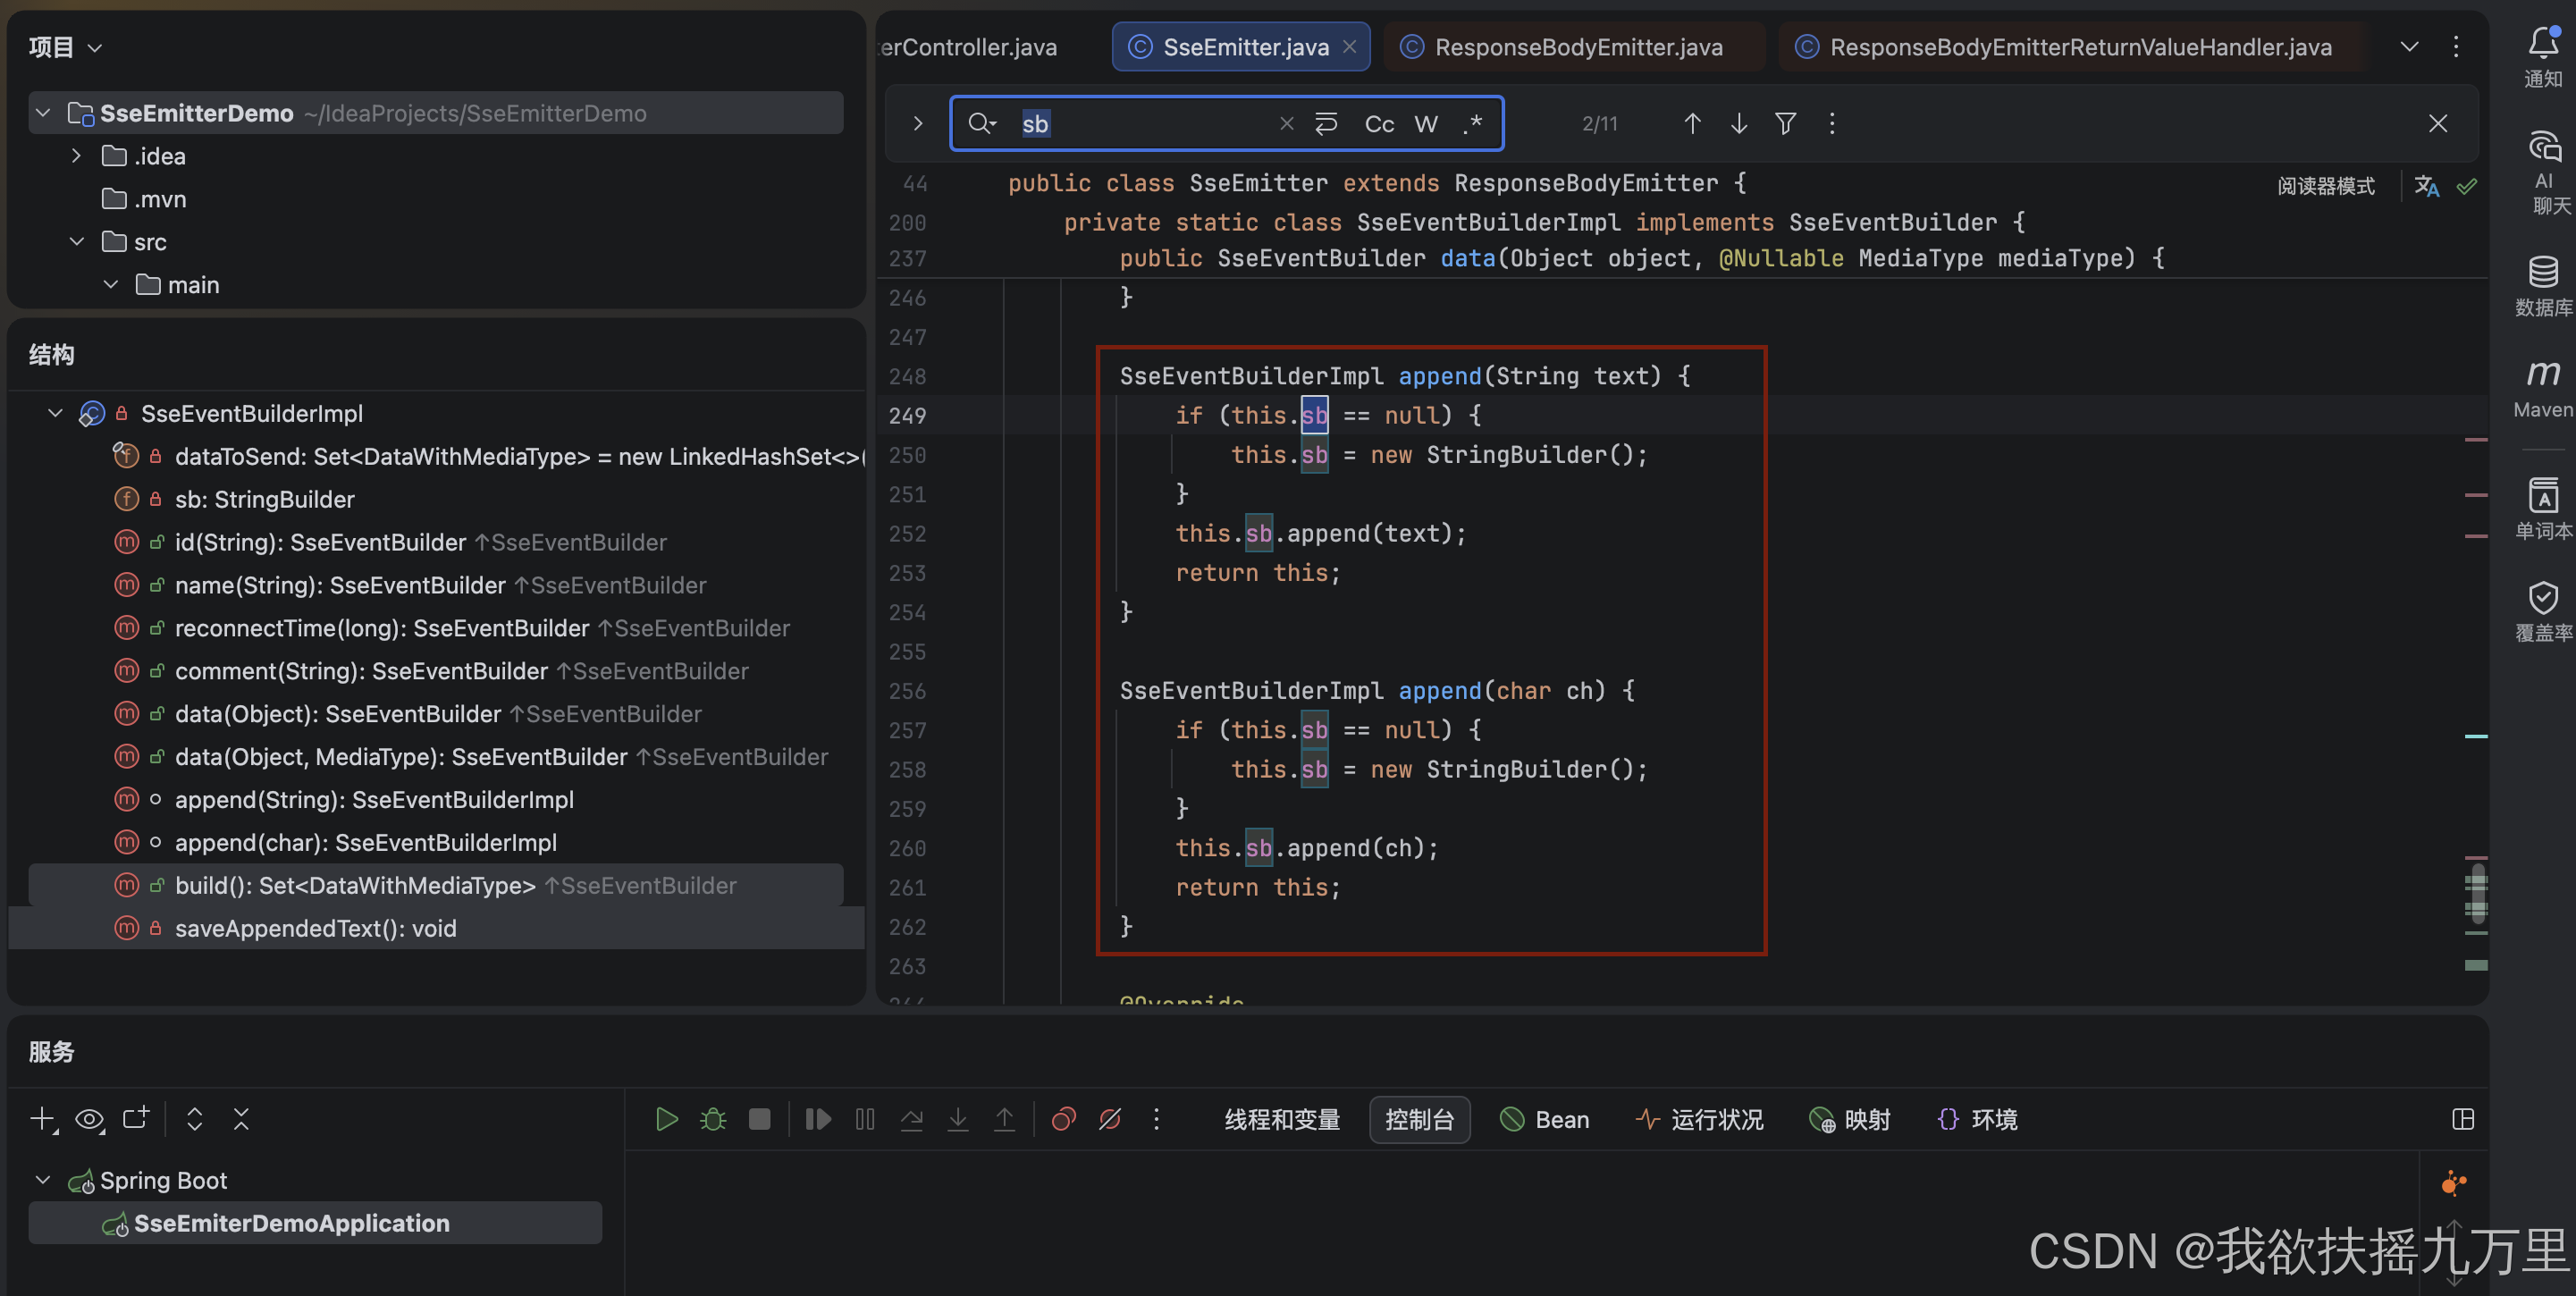This screenshot has width=2576, height=1296.
Task: Go to previous search occurrence
Action: point(1692,123)
